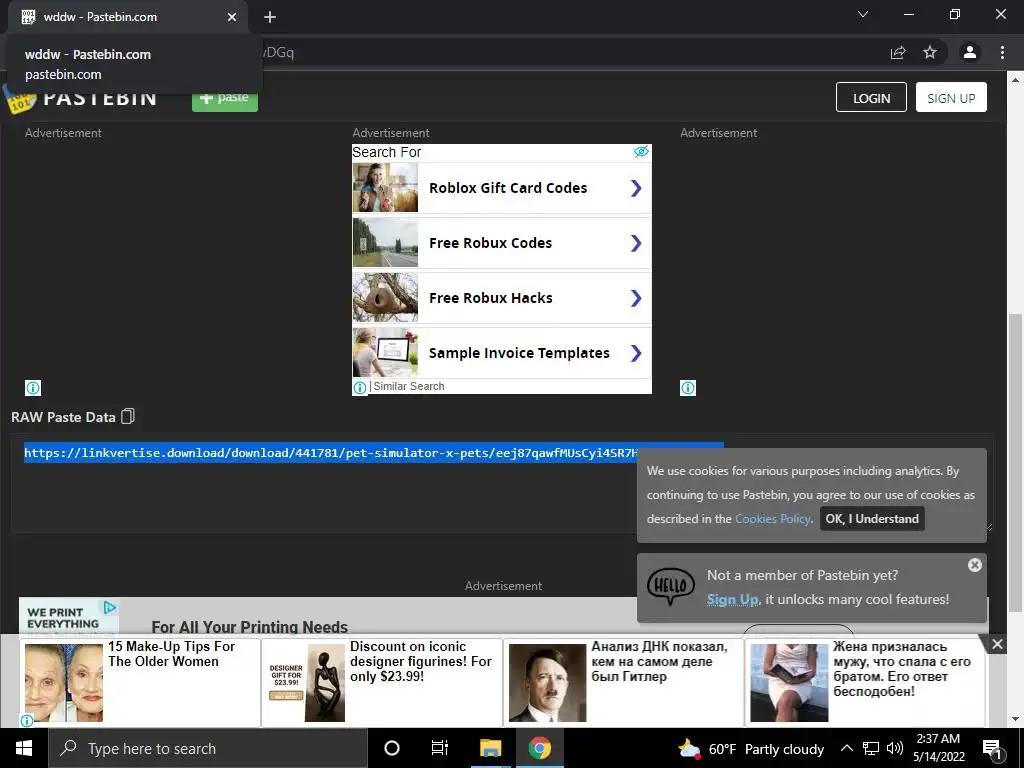Screen dimensions: 1024x768
Task: Open designer figurines discount ad
Action: (x=382, y=682)
